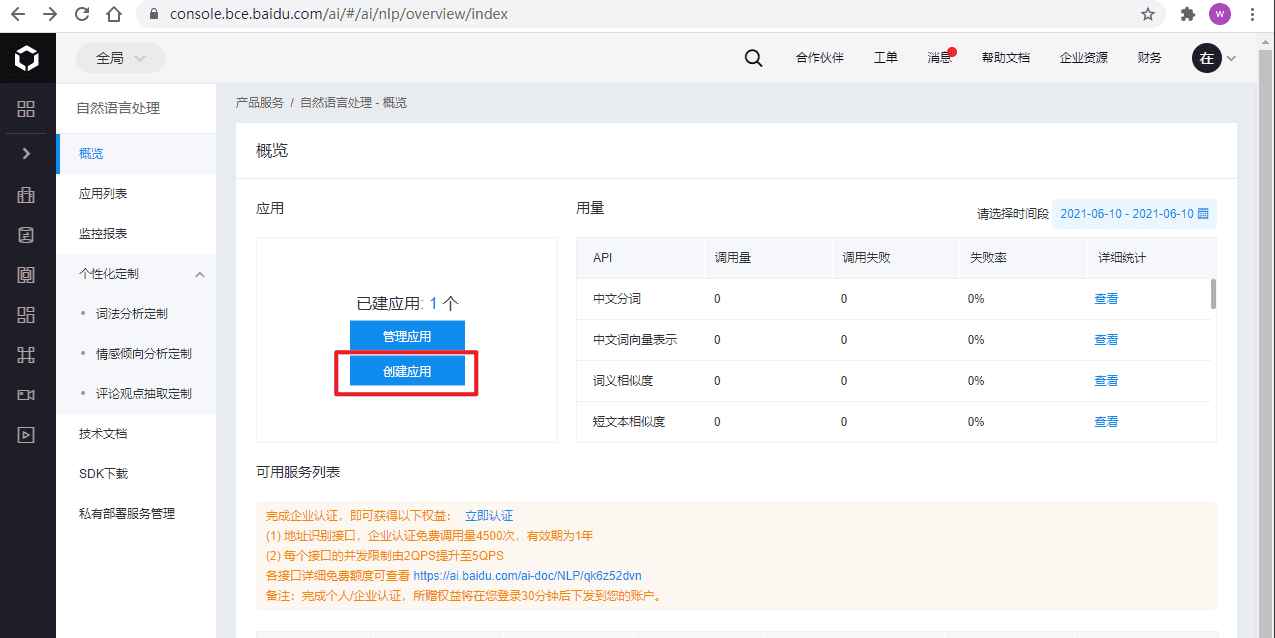Open 消息 notifications
Screen dimensions: 1275x638
point(941,58)
